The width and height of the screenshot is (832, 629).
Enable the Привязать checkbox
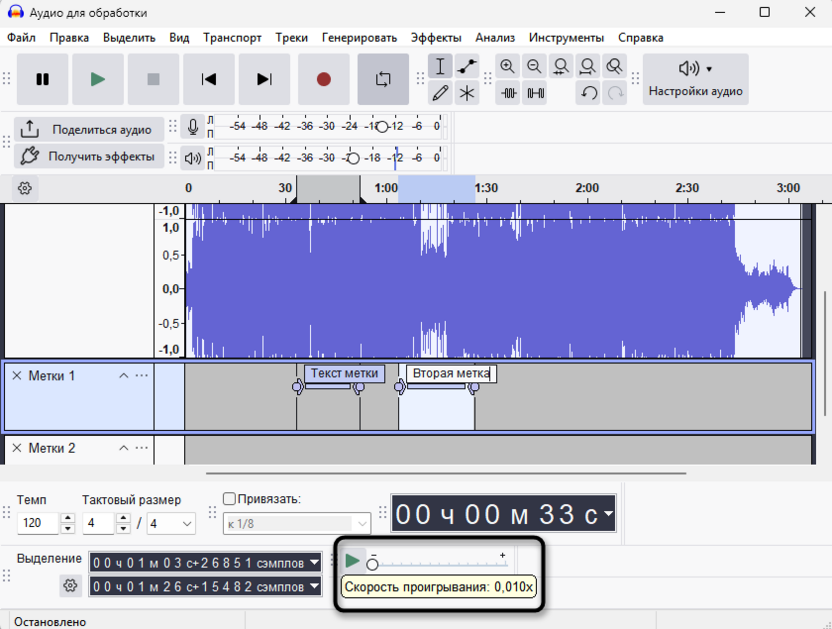pyautogui.click(x=229, y=498)
